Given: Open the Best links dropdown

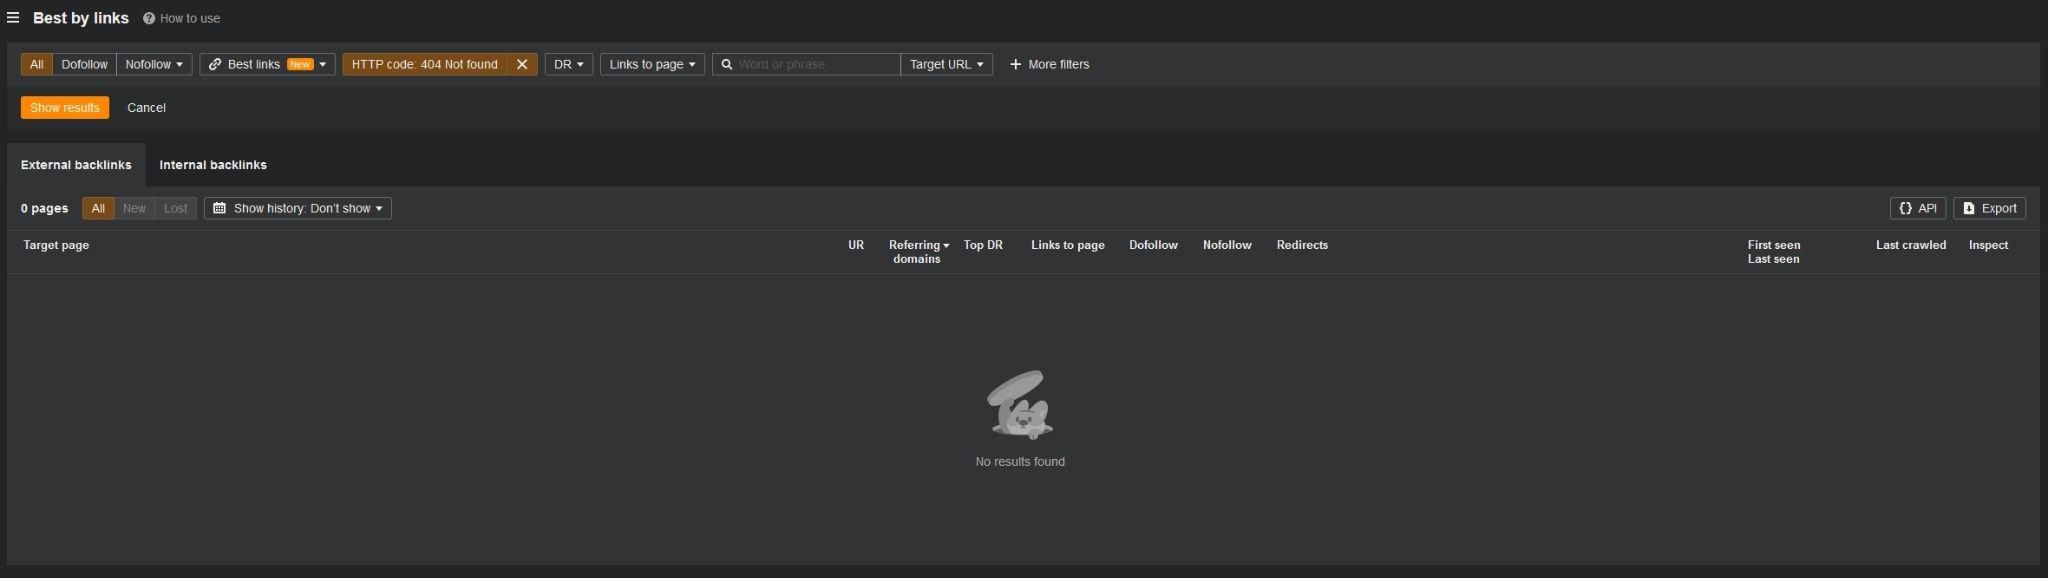Looking at the screenshot, I should point(267,64).
